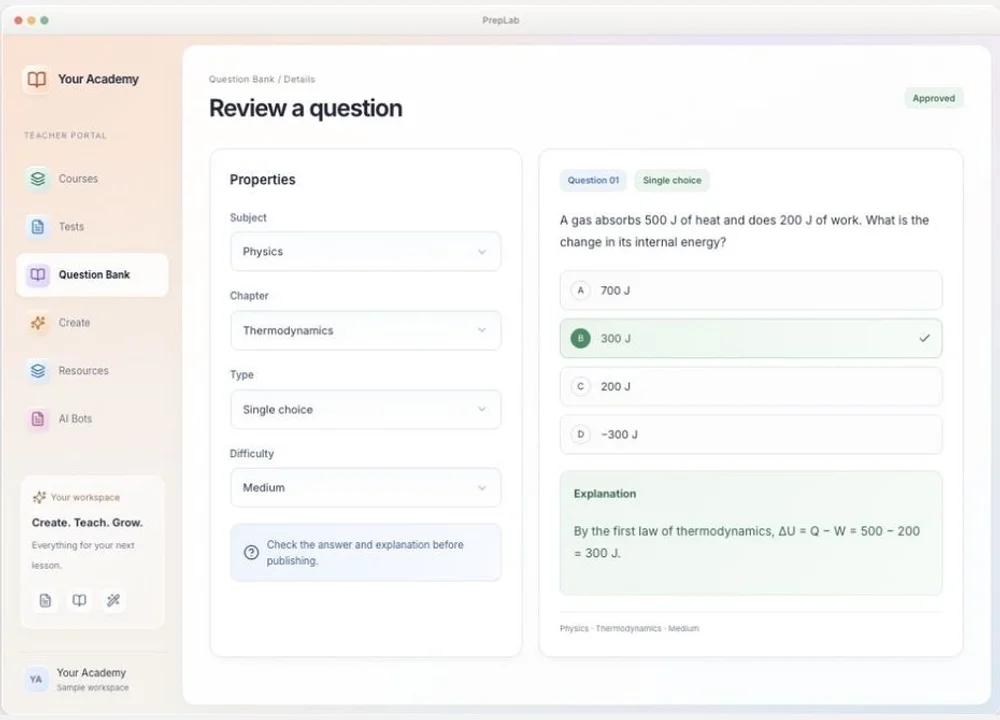Open Resources in the sidebar

coord(92,371)
